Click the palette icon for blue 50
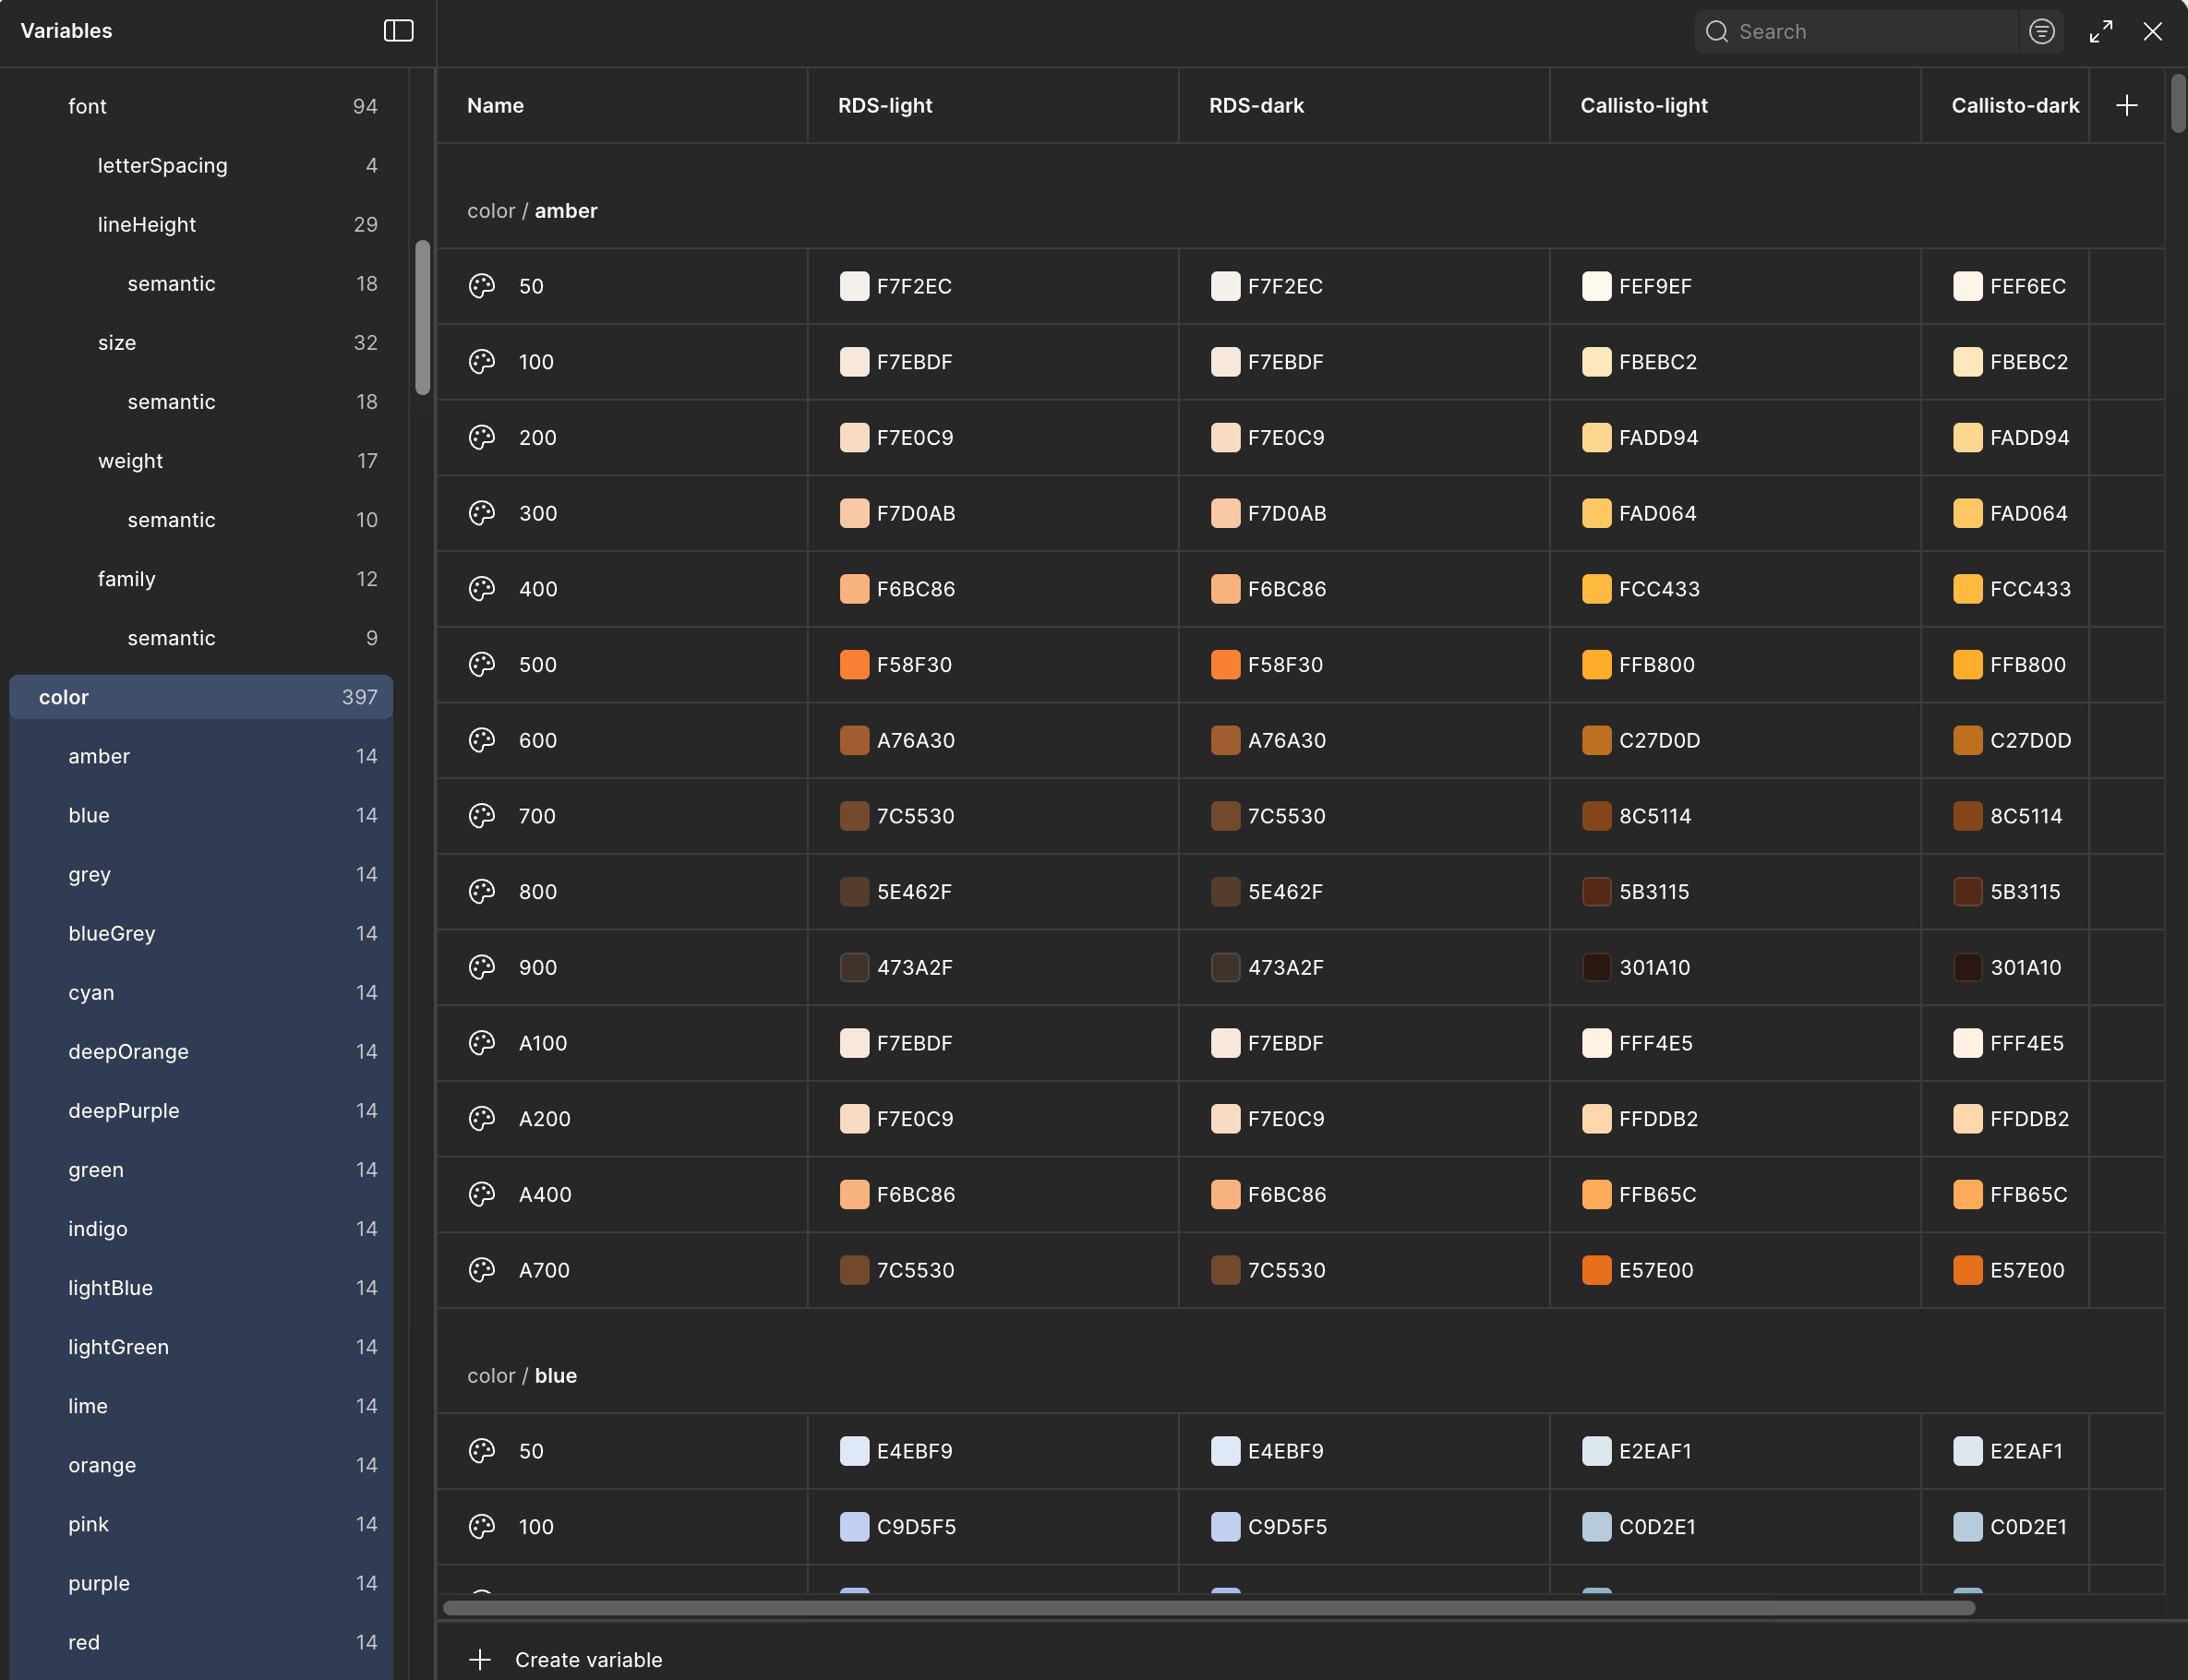 482,1451
